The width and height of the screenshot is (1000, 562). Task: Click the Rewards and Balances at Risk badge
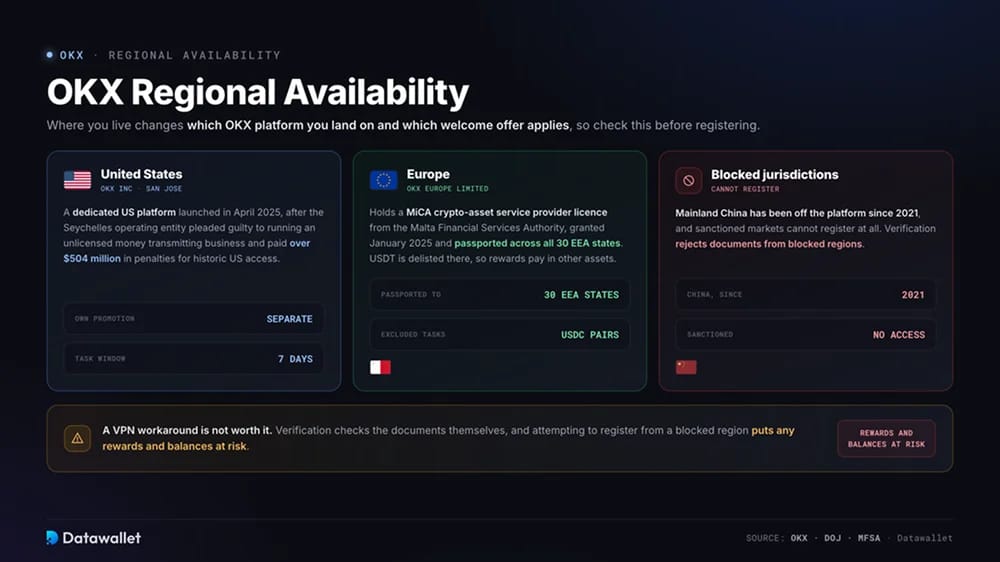tap(886, 438)
